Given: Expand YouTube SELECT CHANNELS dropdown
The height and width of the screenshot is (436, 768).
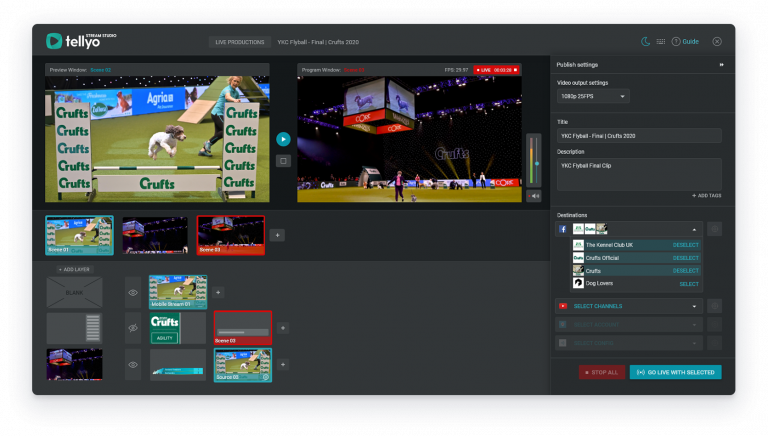Looking at the screenshot, I should [x=629, y=306].
